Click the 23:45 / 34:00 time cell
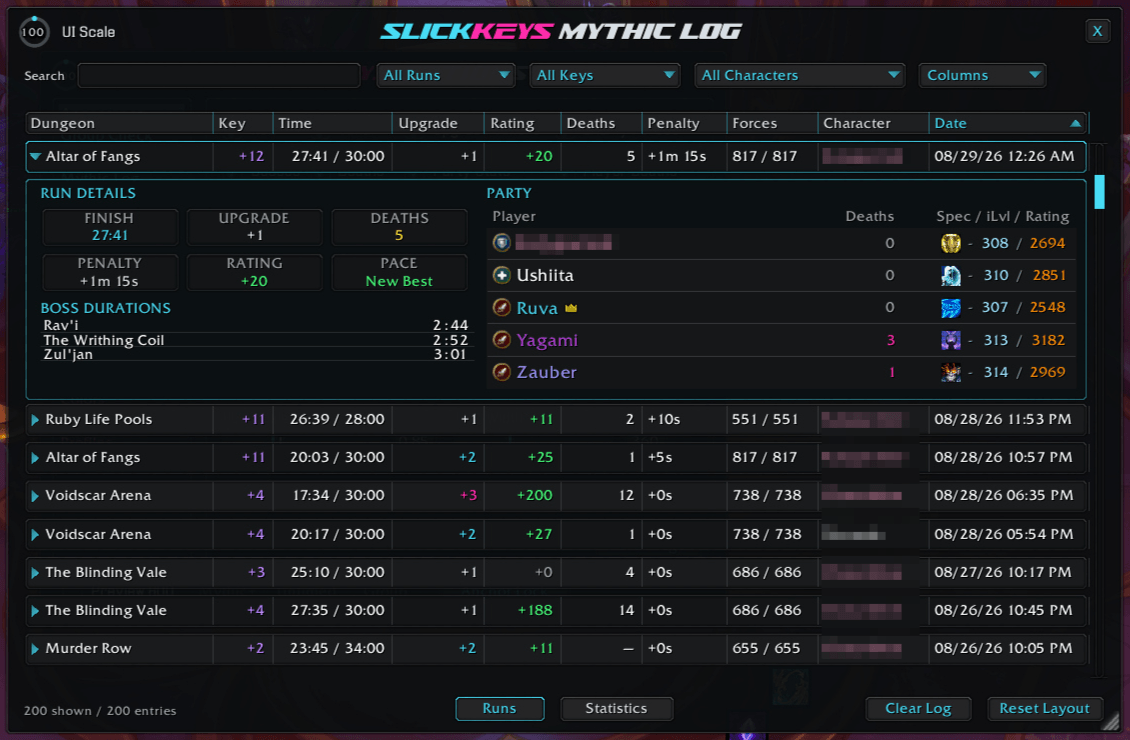 [337, 648]
